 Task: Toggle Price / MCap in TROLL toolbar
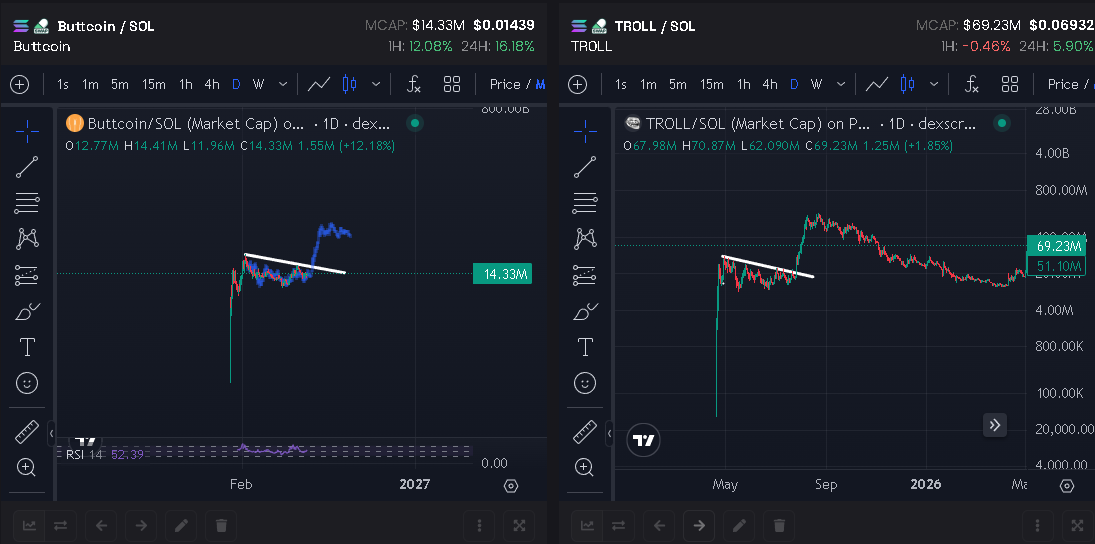pyautogui.click(x=1071, y=84)
